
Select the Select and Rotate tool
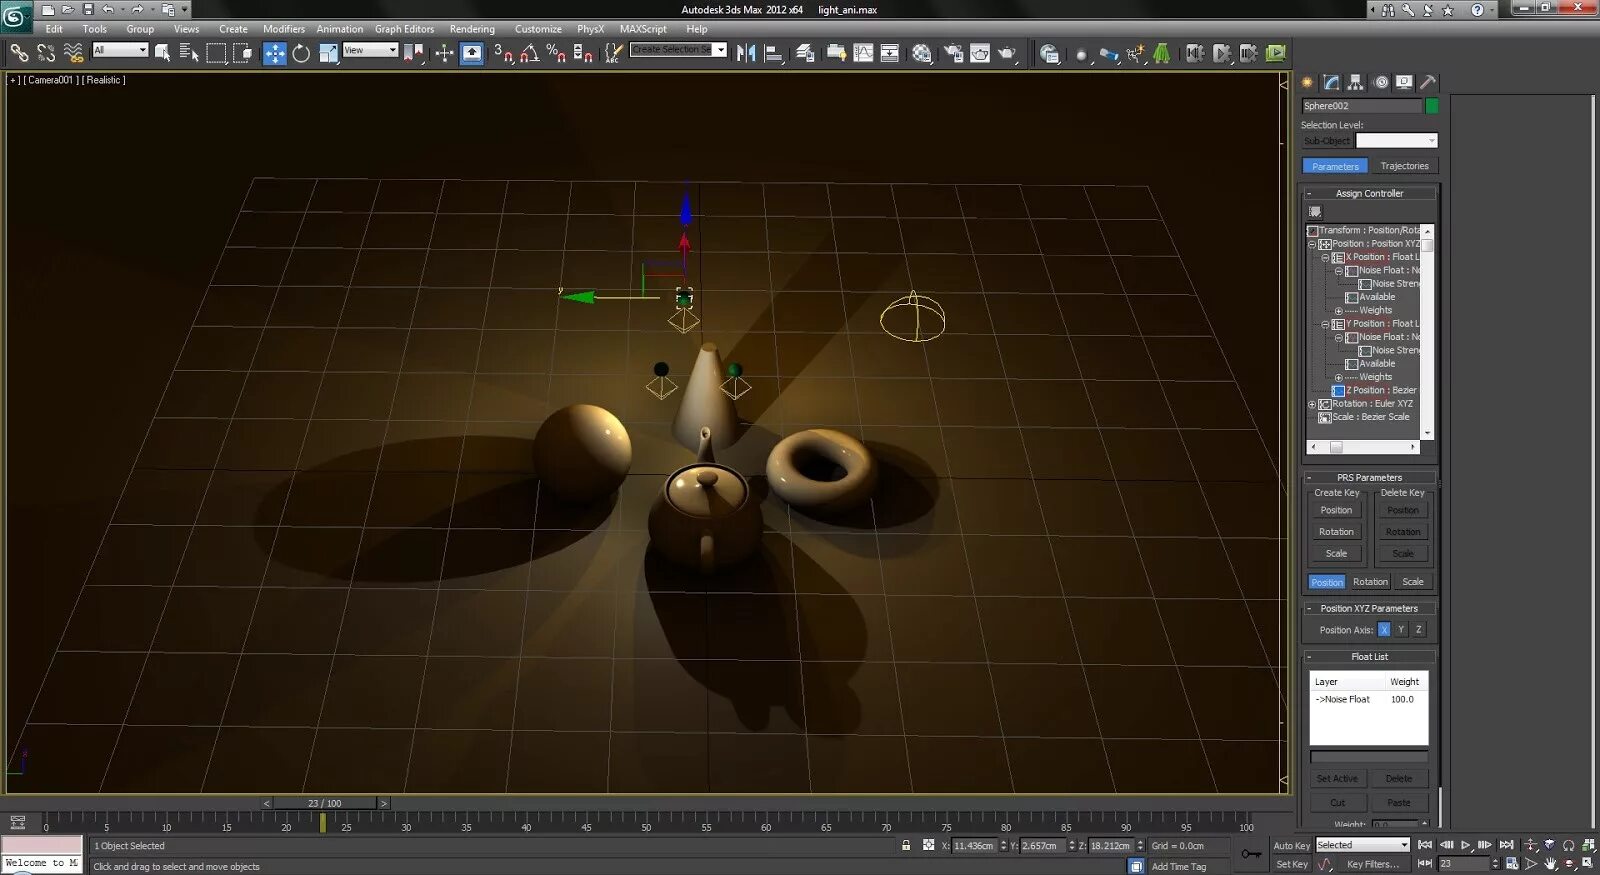coord(301,54)
